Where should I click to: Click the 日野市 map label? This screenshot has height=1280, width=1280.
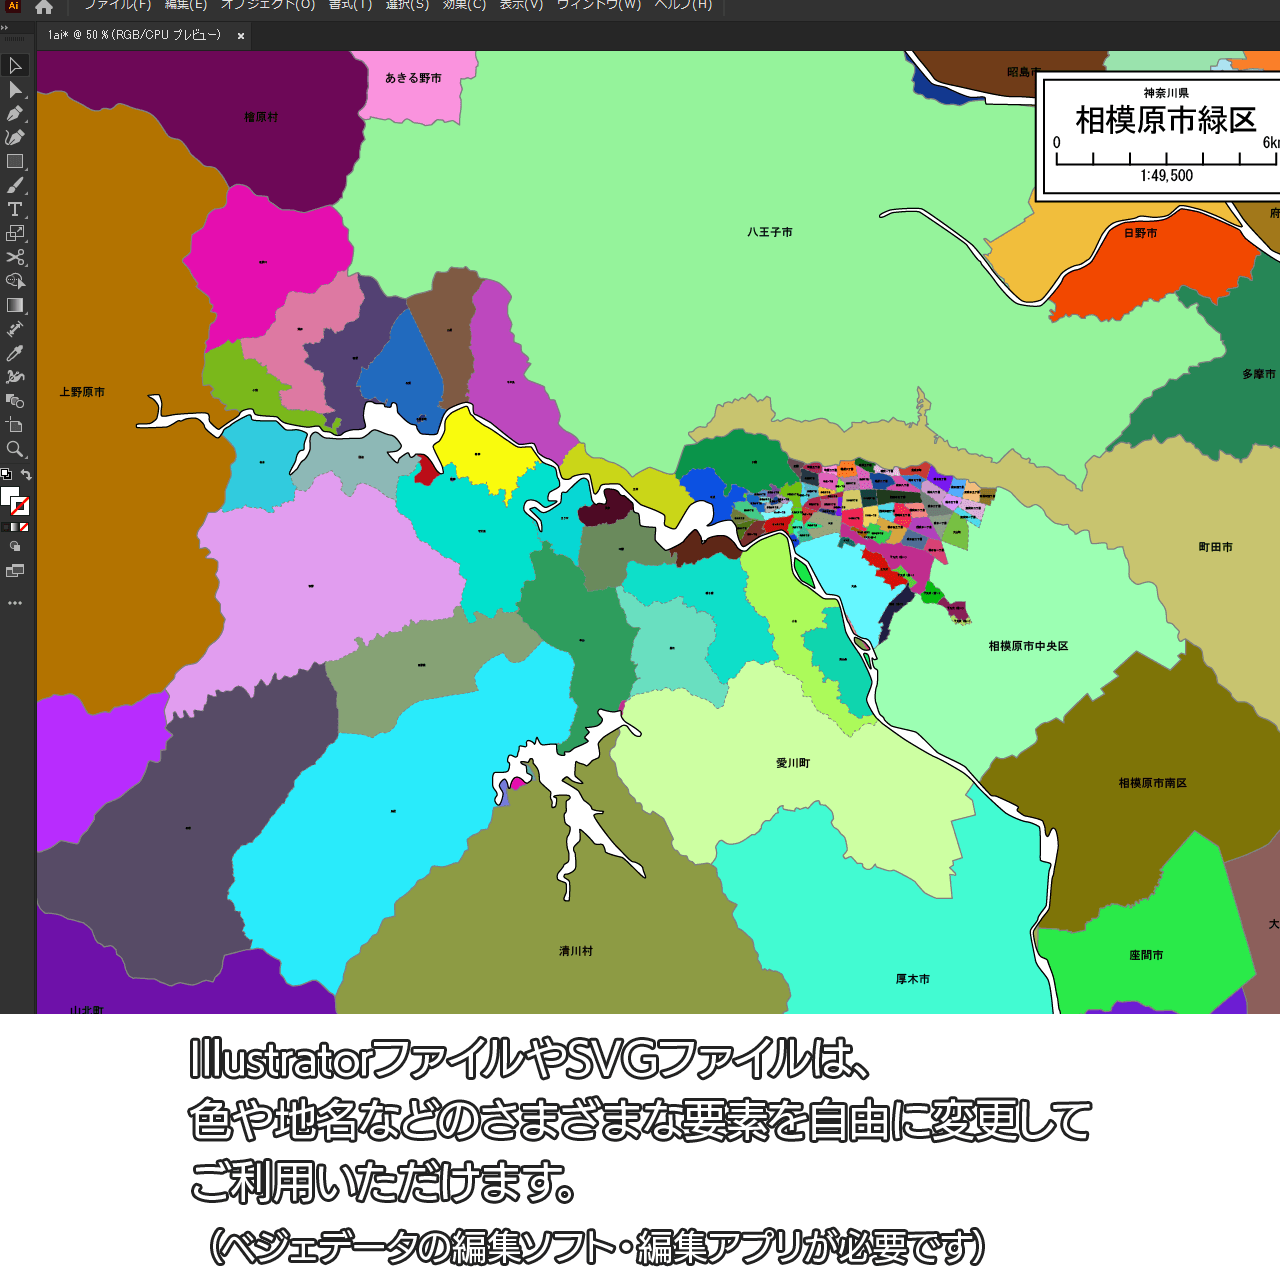pyautogui.click(x=1140, y=233)
